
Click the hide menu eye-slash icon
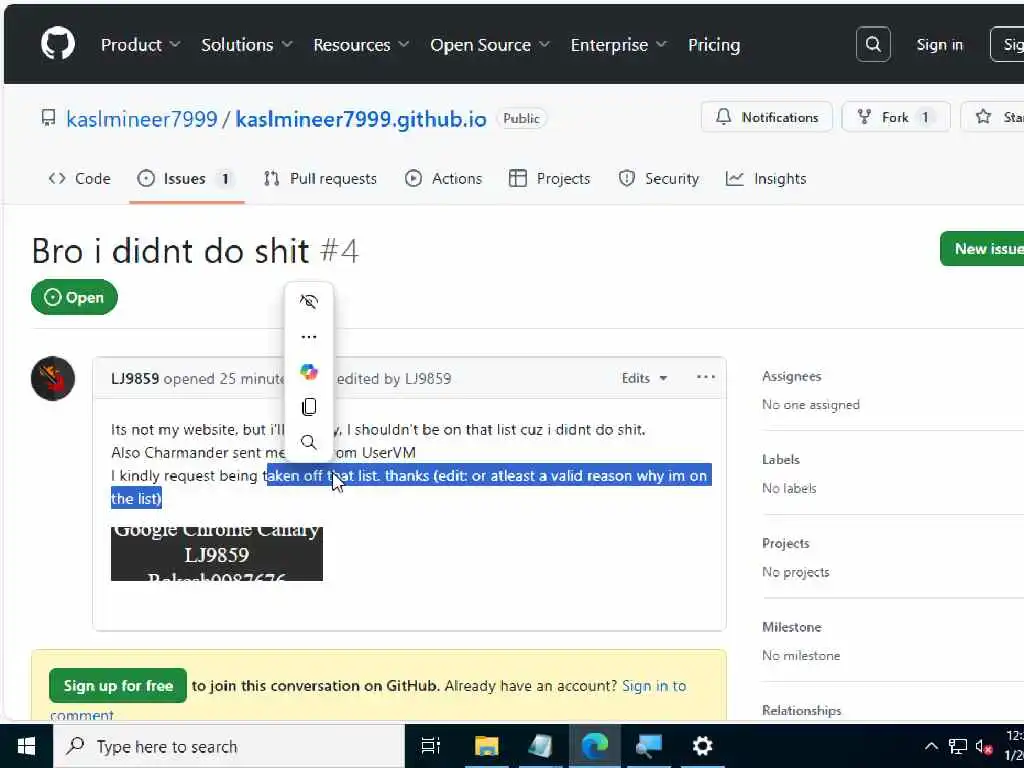309,302
